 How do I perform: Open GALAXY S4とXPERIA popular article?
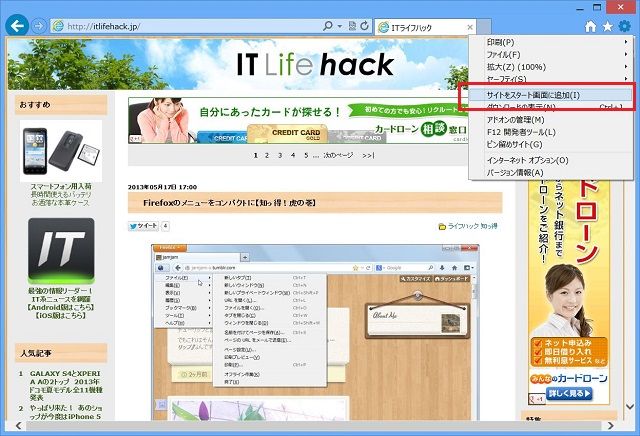tap(66, 385)
